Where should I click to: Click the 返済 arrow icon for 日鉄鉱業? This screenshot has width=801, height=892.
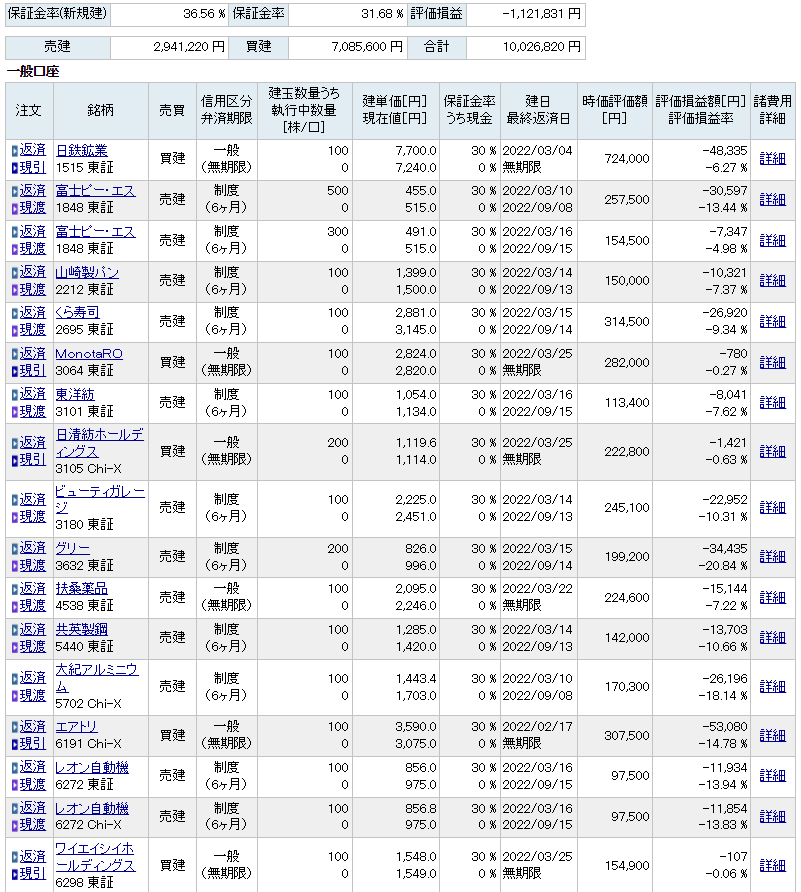click(x=14, y=151)
